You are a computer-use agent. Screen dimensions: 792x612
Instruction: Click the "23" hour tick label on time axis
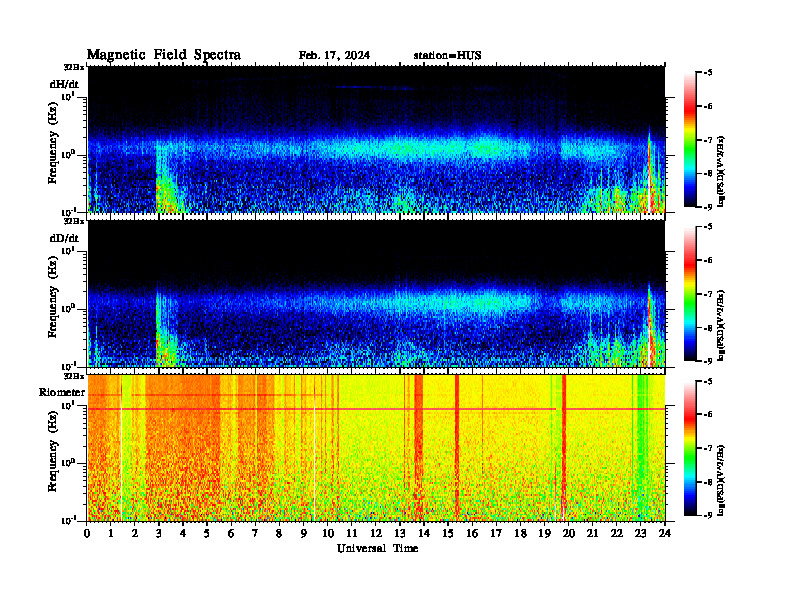[x=640, y=533]
